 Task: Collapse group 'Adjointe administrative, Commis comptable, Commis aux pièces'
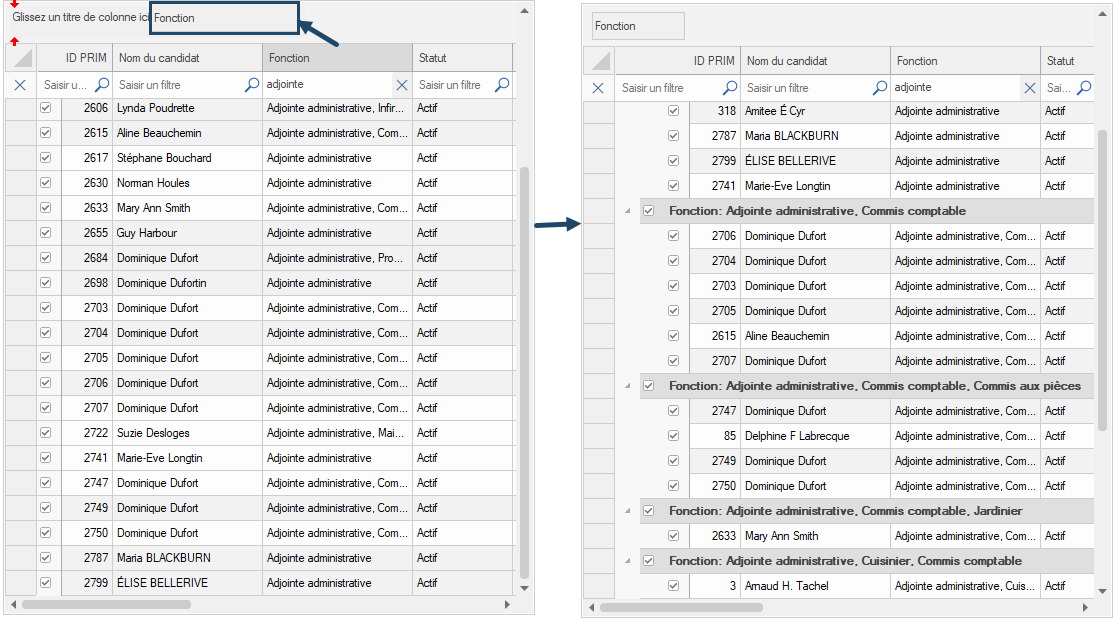(x=628, y=386)
